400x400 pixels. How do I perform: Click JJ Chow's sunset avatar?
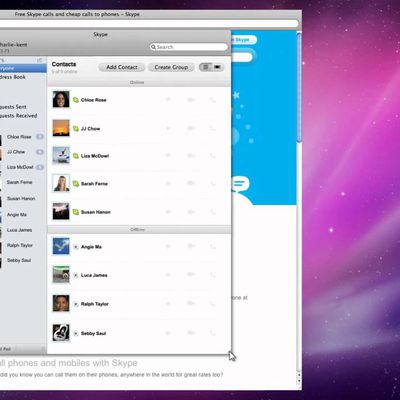point(61,128)
